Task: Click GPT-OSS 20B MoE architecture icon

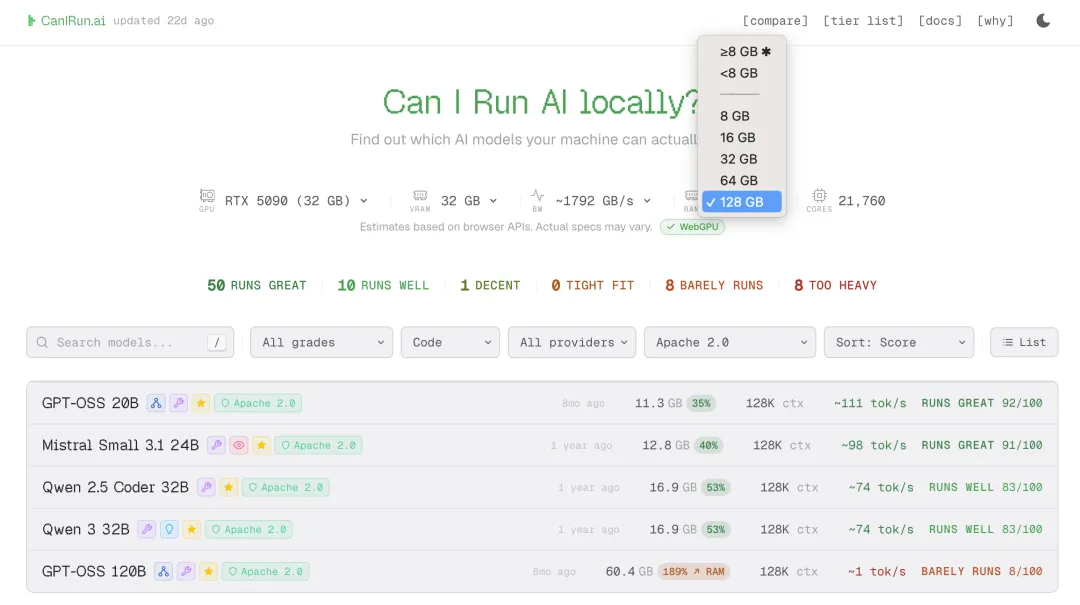Action: coord(156,403)
